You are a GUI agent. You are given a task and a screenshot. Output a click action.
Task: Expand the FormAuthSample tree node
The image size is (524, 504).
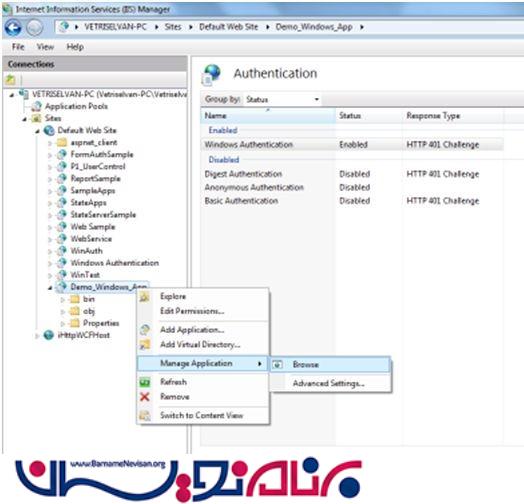click(x=50, y=155)
